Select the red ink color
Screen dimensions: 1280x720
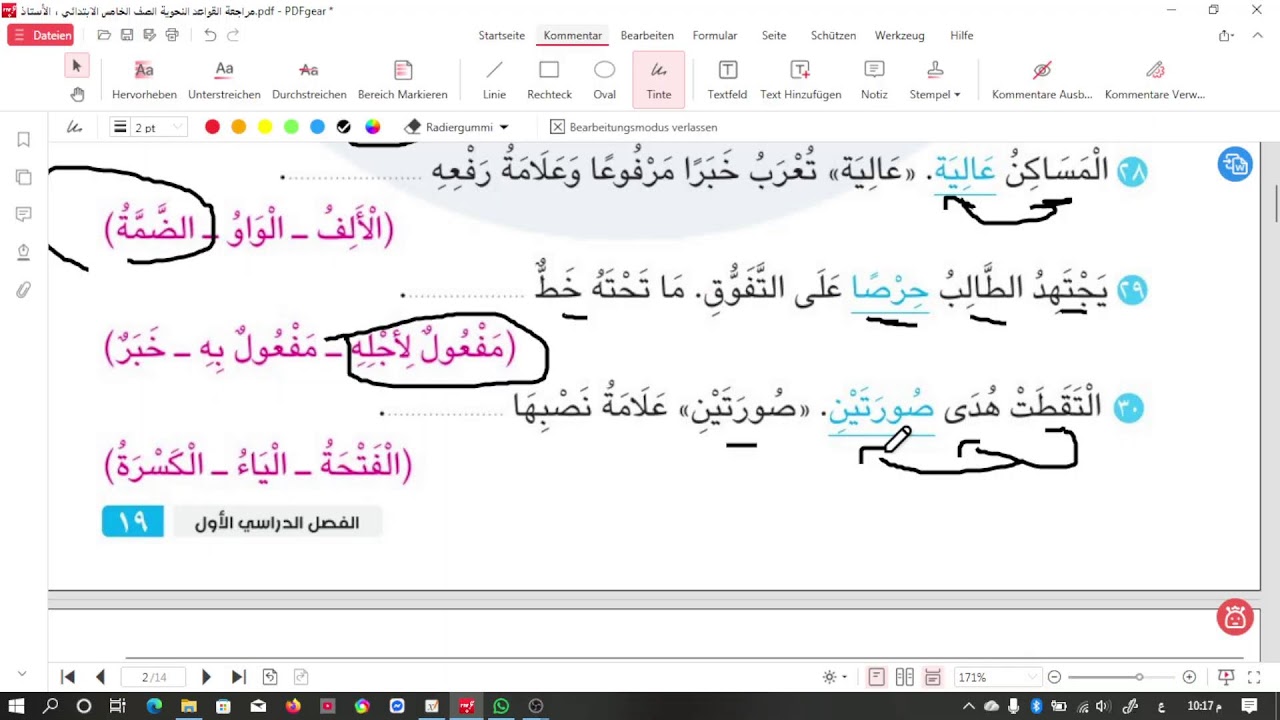tap(212, 127)
